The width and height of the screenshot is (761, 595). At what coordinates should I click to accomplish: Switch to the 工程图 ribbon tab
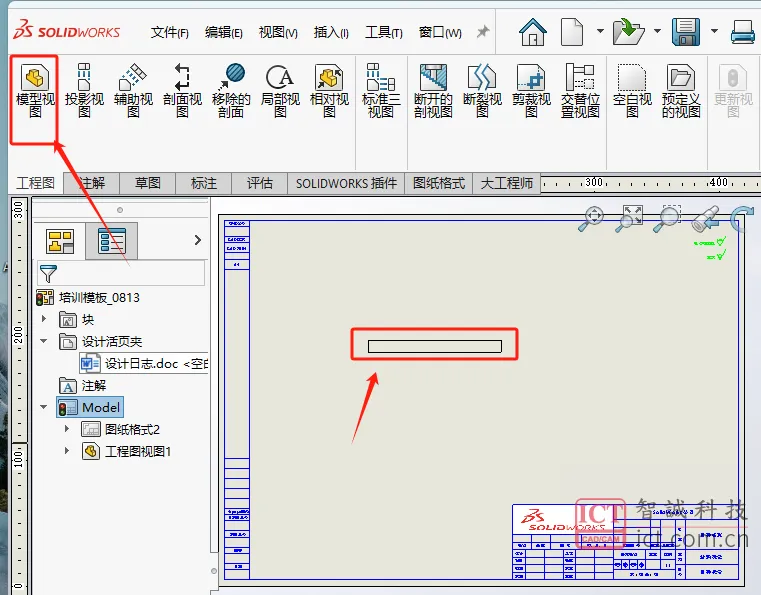pyautogui.click(x=35, y=183)
